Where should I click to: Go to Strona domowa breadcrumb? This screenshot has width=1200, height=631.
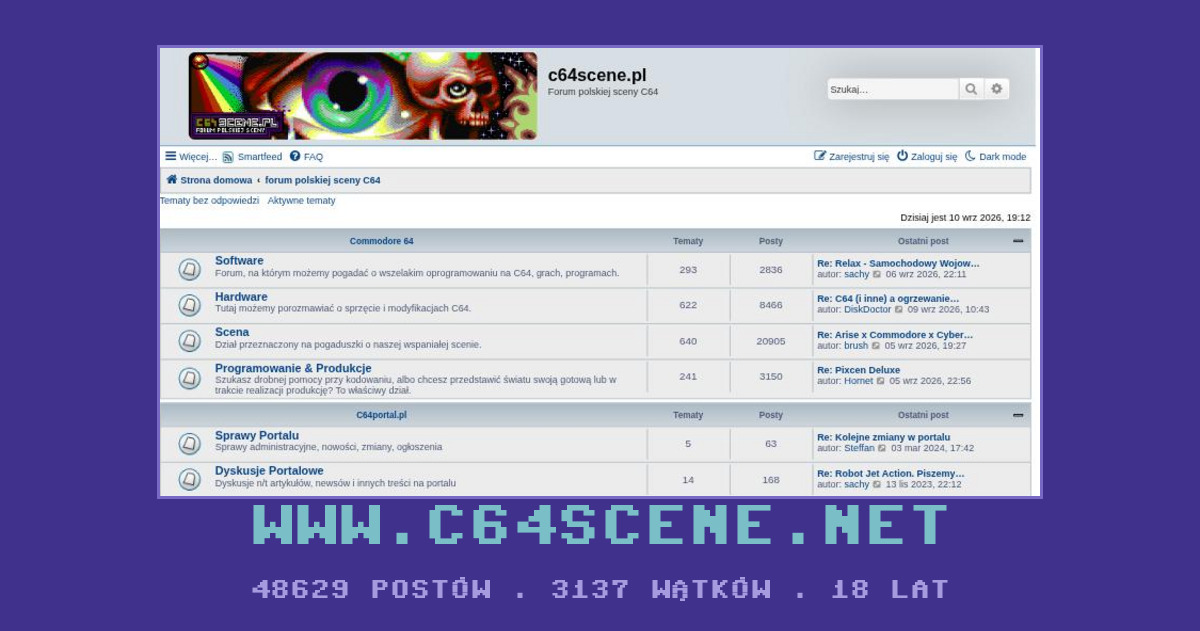click(x=209, y=181)
